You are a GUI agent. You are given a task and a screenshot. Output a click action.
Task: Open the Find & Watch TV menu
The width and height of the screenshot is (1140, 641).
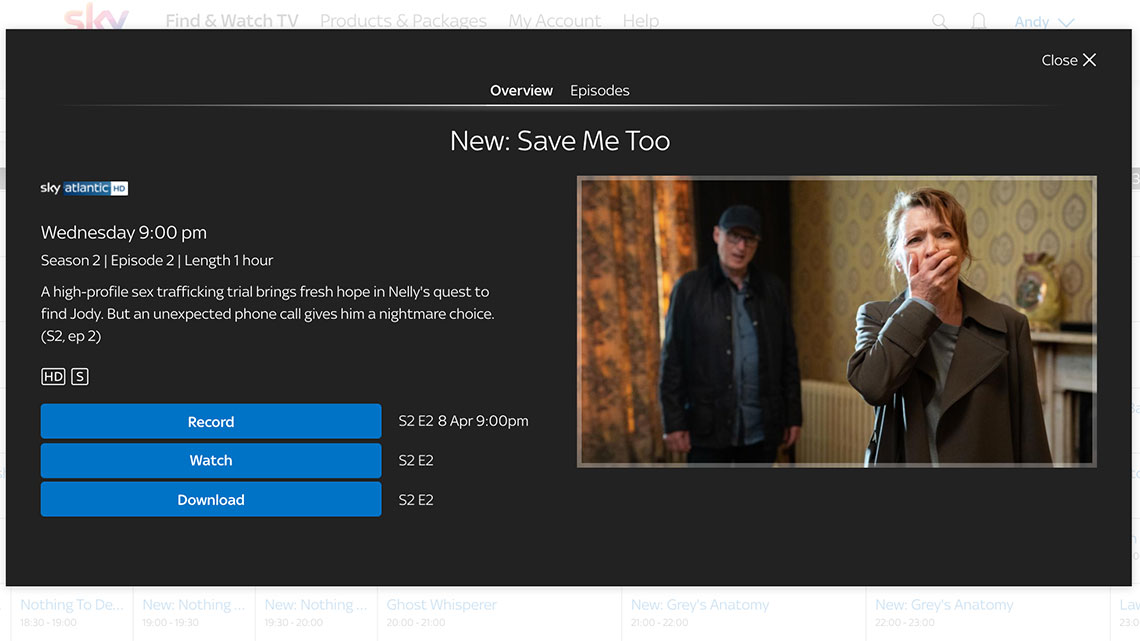click(232, 20)
